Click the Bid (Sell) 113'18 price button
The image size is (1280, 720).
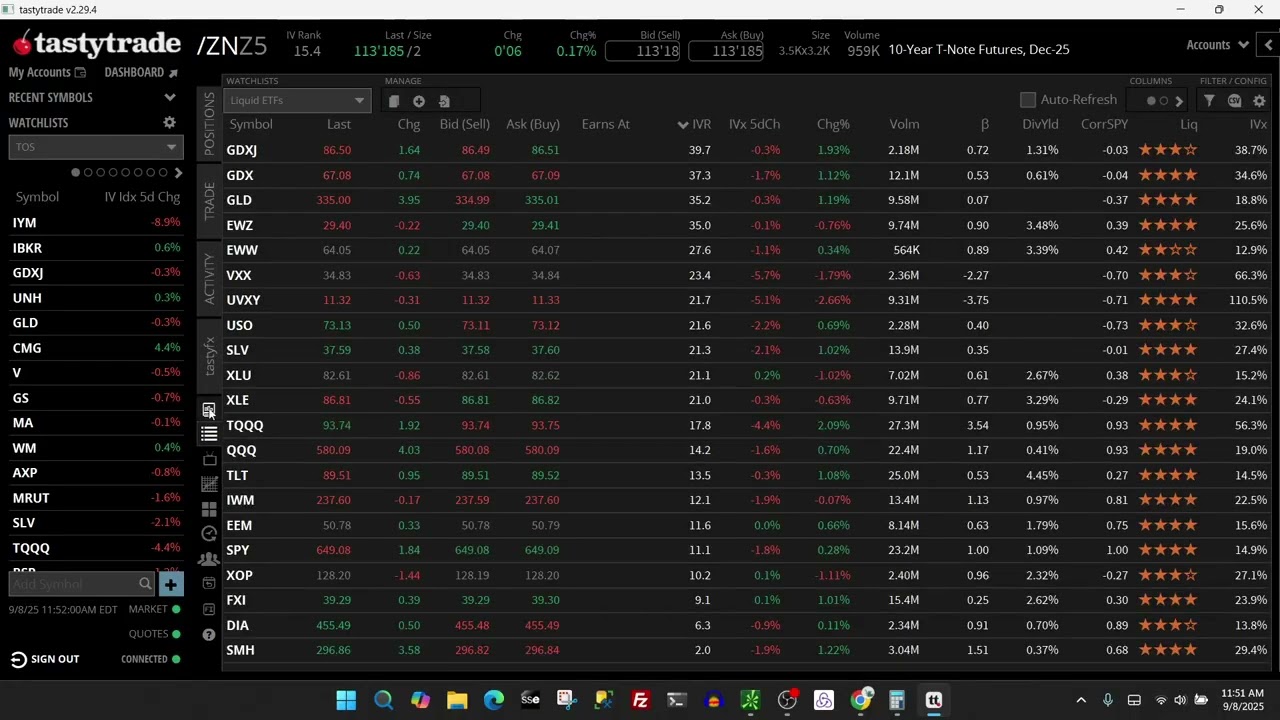(x=642, y=51)
